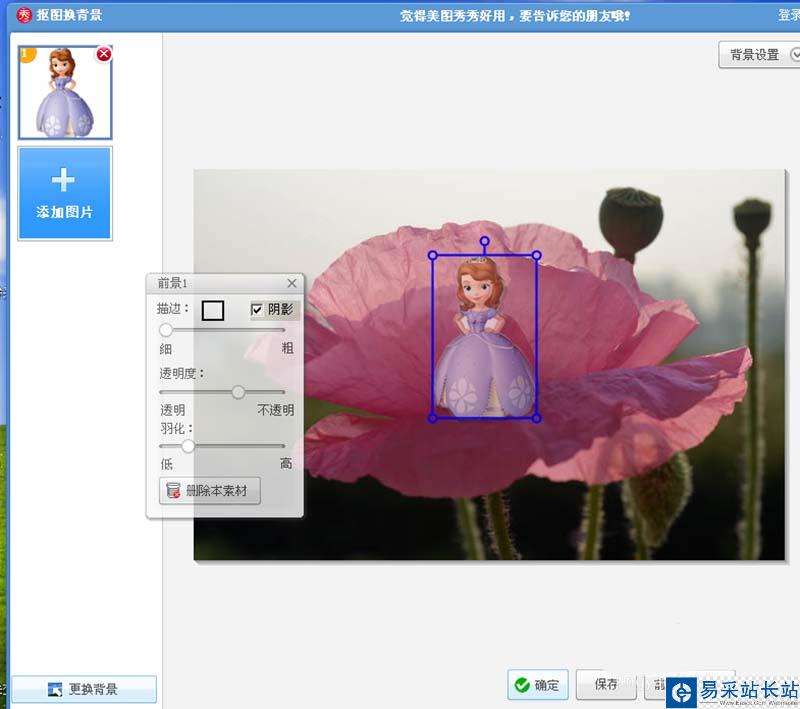Click the rotation handle above the princess
Viewport: 800px width, 709px height.
[x=485, y=241]
